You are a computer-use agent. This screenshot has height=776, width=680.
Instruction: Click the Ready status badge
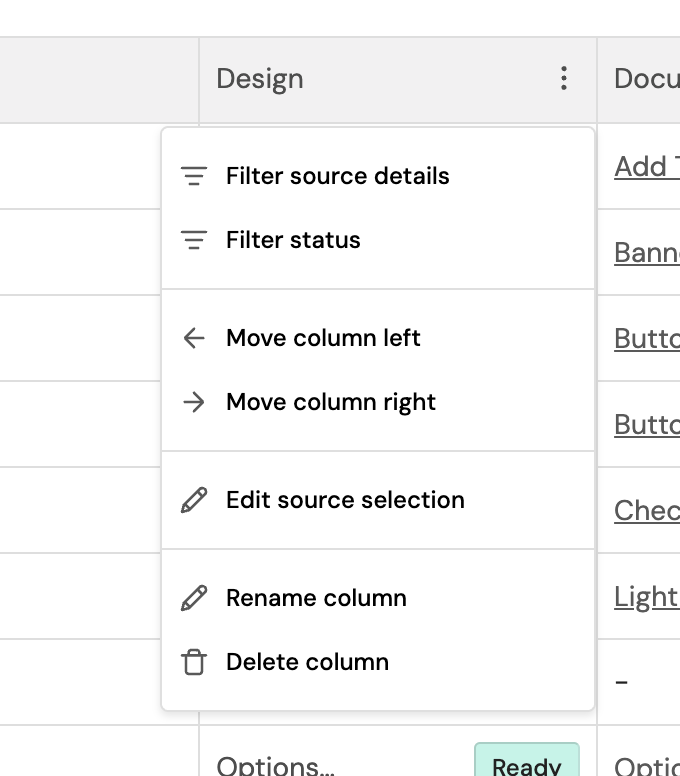pos(526,765)
